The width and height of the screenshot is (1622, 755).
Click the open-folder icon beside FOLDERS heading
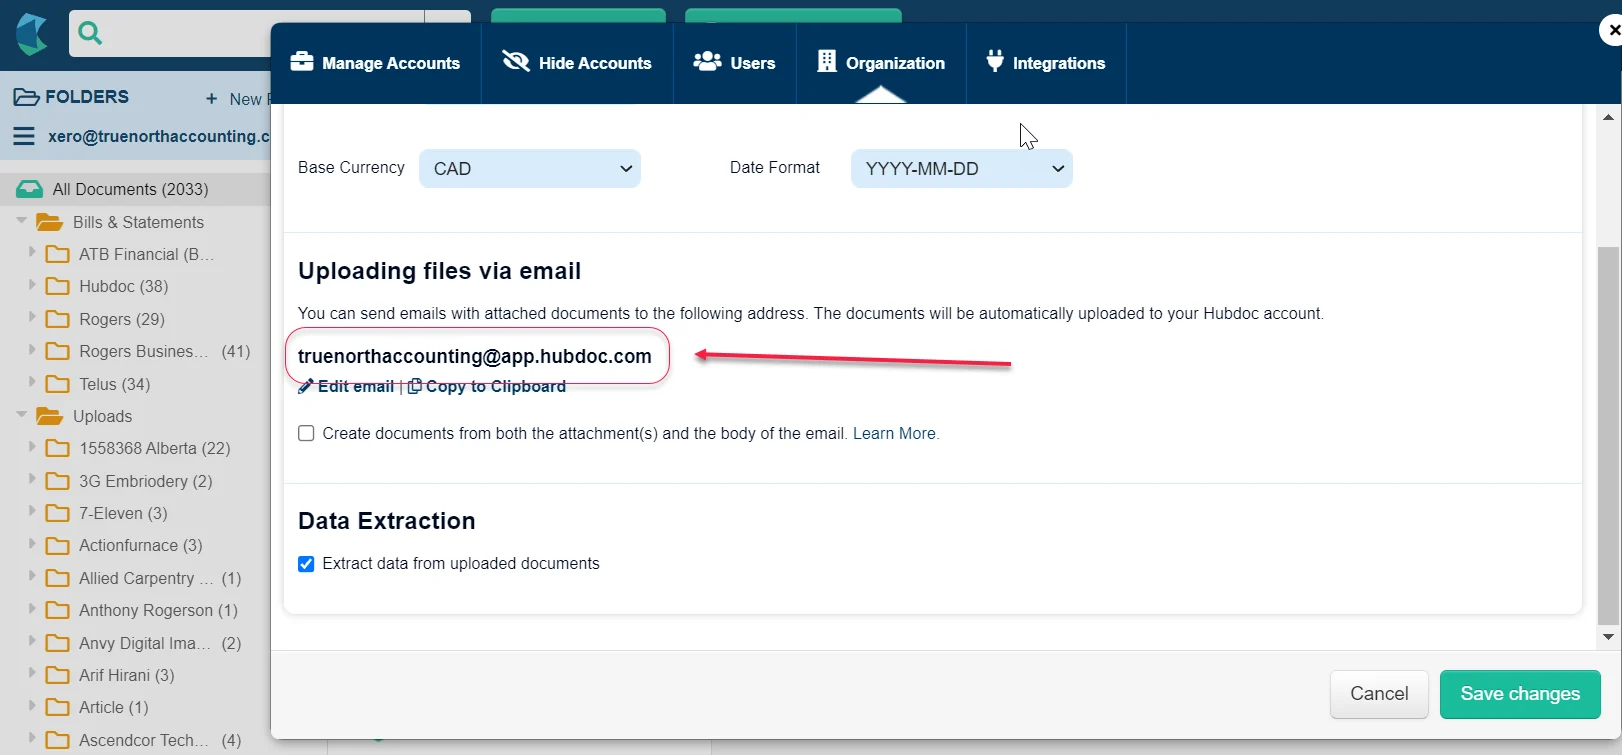click(26, 97)
